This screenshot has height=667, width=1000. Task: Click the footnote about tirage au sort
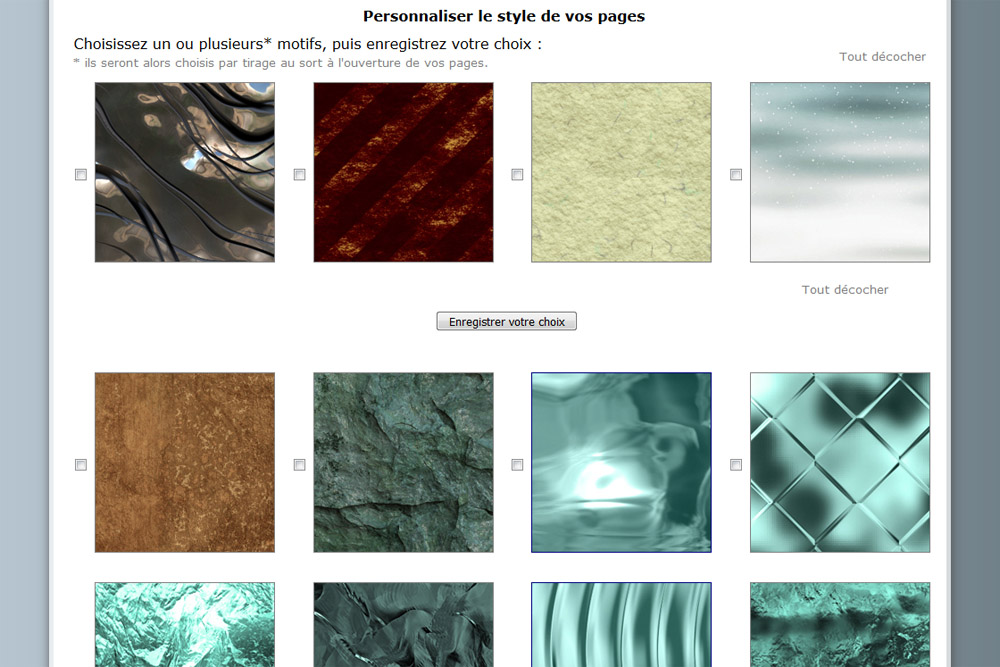coord(281,63)
